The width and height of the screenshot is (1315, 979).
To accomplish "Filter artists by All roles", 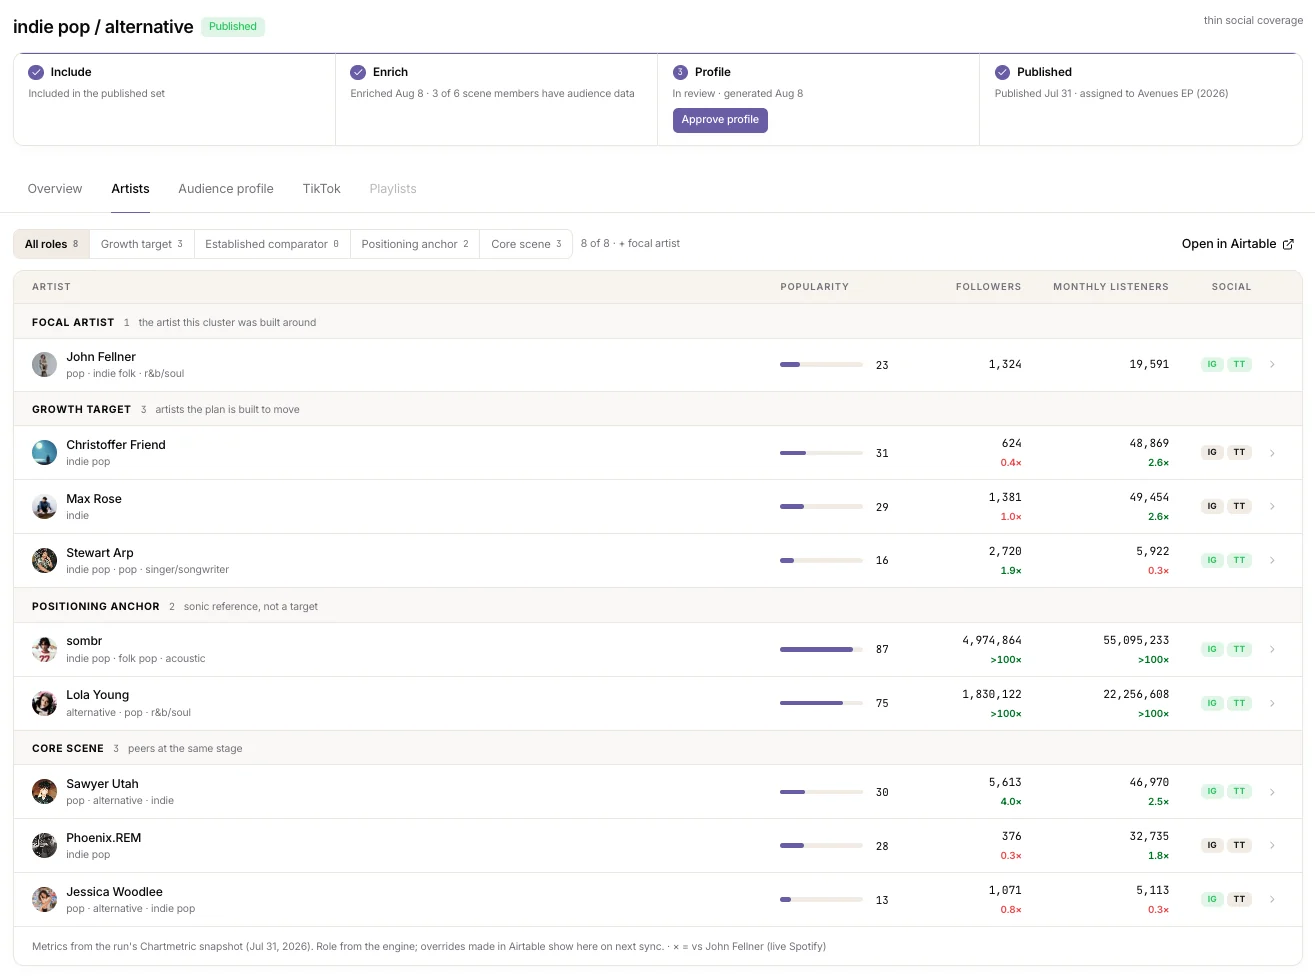I will [x=51, y=244].
